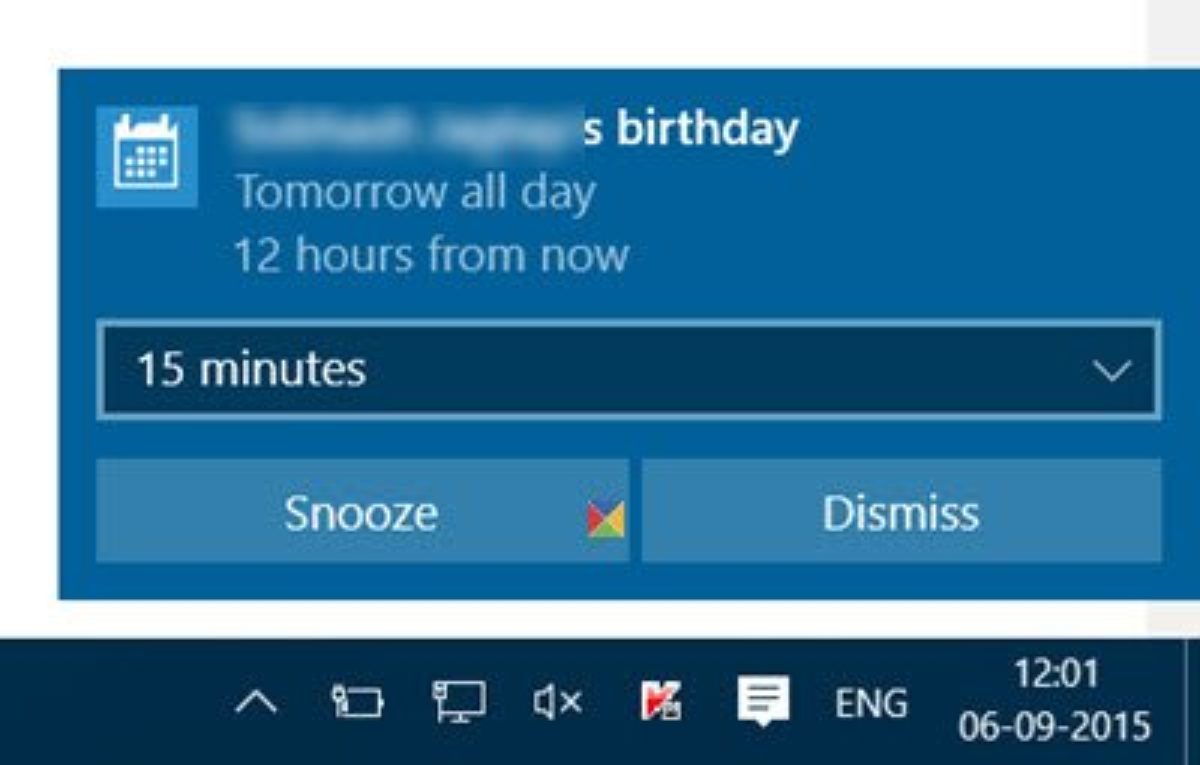This screenshot has width=1200, height=765.
Task: Click the '12 hours from now' text
Action: point(431,254)
